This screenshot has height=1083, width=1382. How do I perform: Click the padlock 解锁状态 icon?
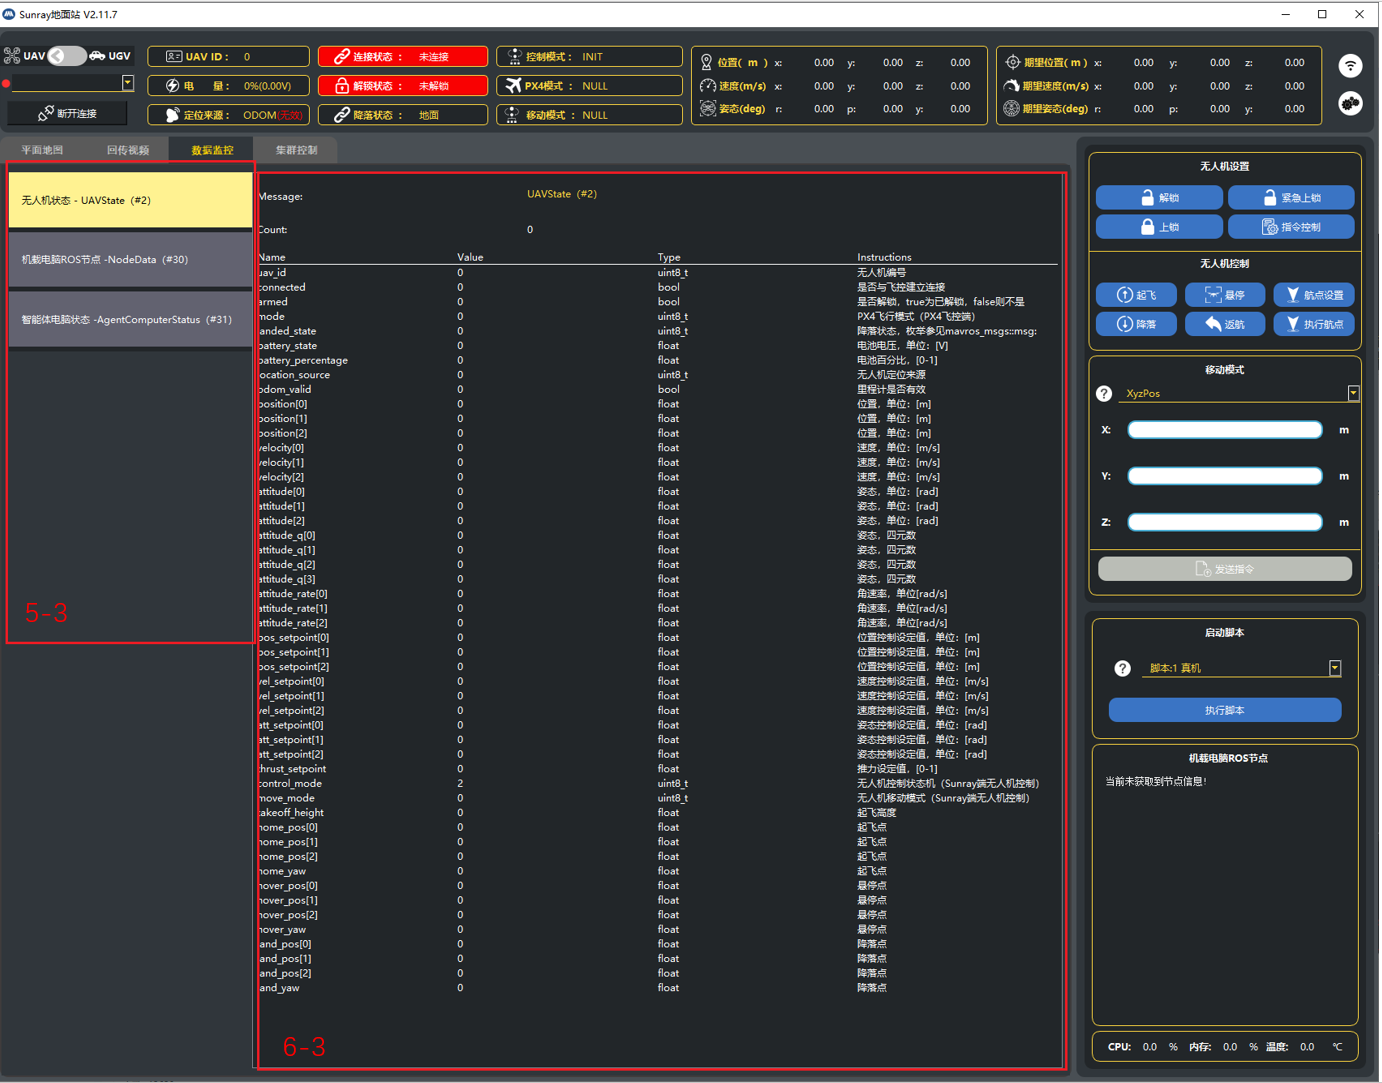[x=342, y=86]
